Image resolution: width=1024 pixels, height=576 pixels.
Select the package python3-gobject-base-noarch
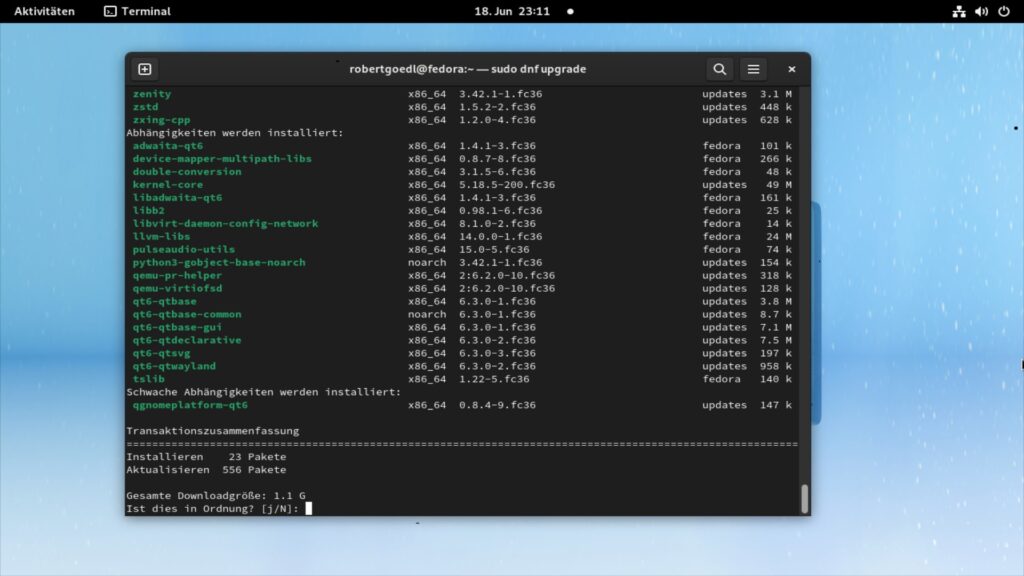pos(219,263)
